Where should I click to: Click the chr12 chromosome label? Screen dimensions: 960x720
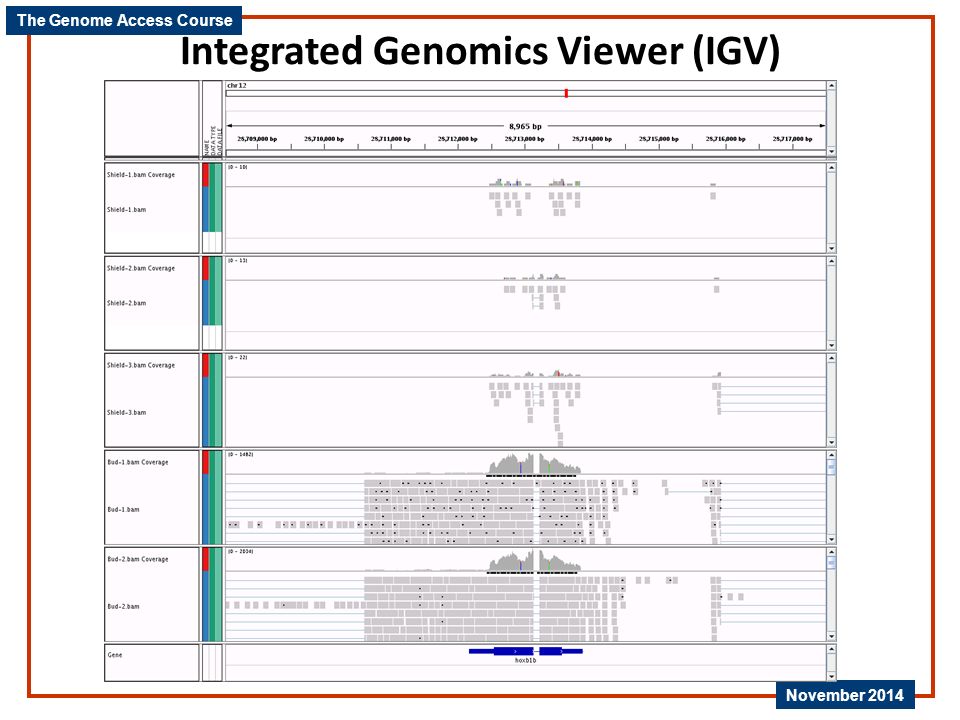click(x=239, y=86)
